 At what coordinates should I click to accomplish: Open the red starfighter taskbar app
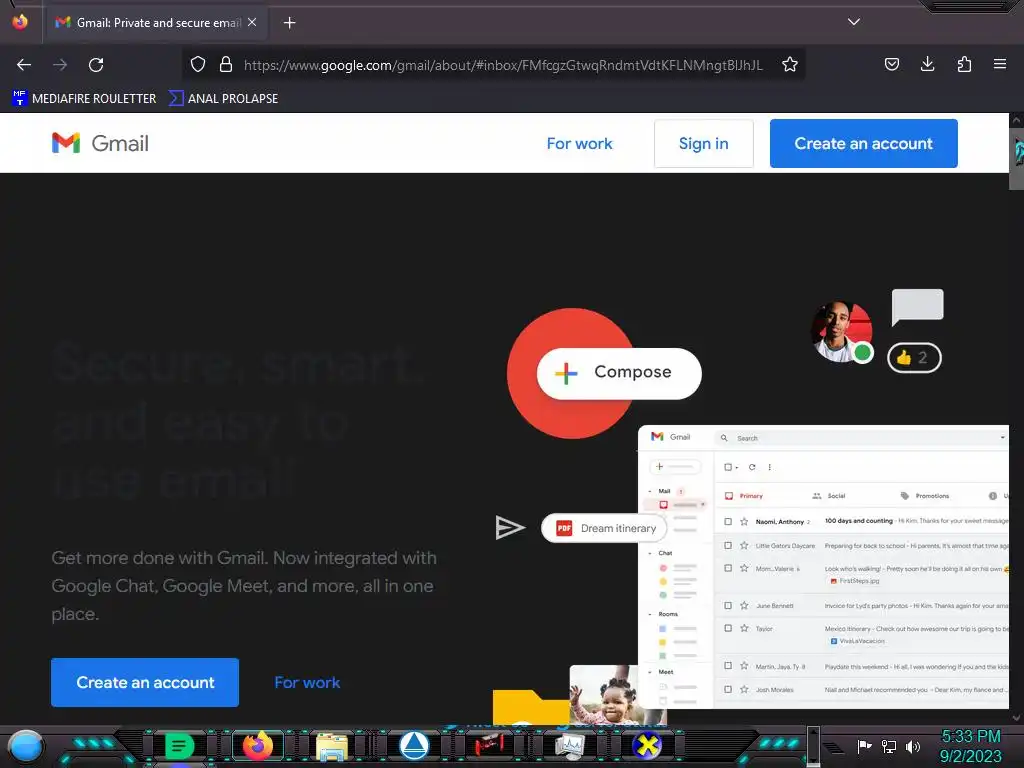[489, 744]
